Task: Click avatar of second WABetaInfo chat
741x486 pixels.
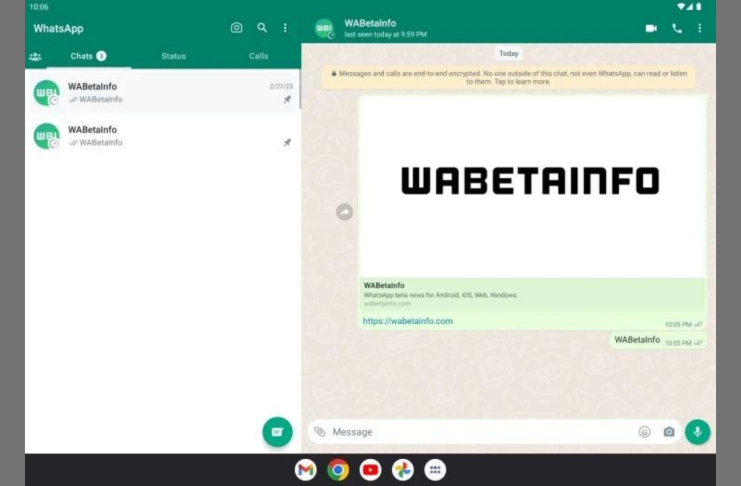Action: click(x=47, y=136)
